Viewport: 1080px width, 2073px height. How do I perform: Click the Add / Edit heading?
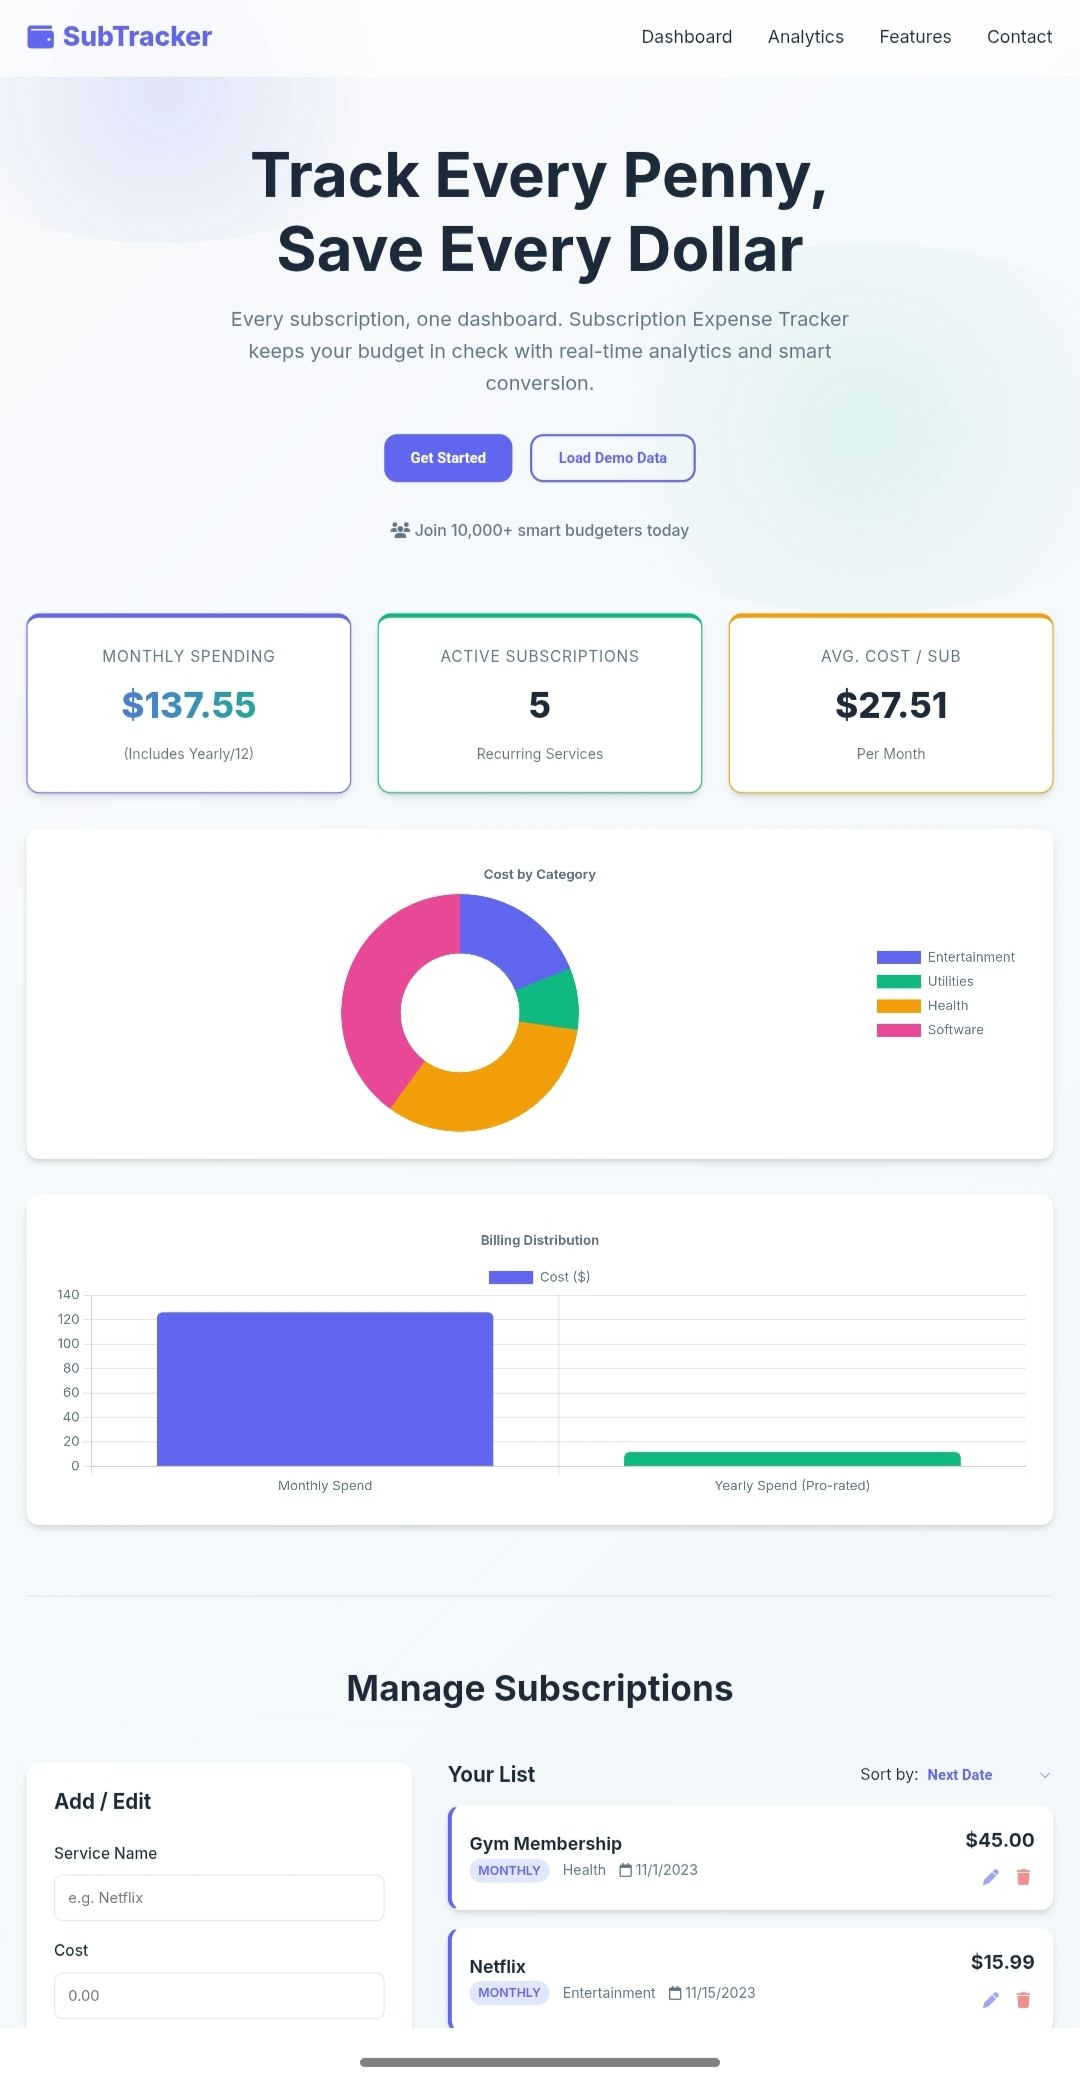[102, 1801]
